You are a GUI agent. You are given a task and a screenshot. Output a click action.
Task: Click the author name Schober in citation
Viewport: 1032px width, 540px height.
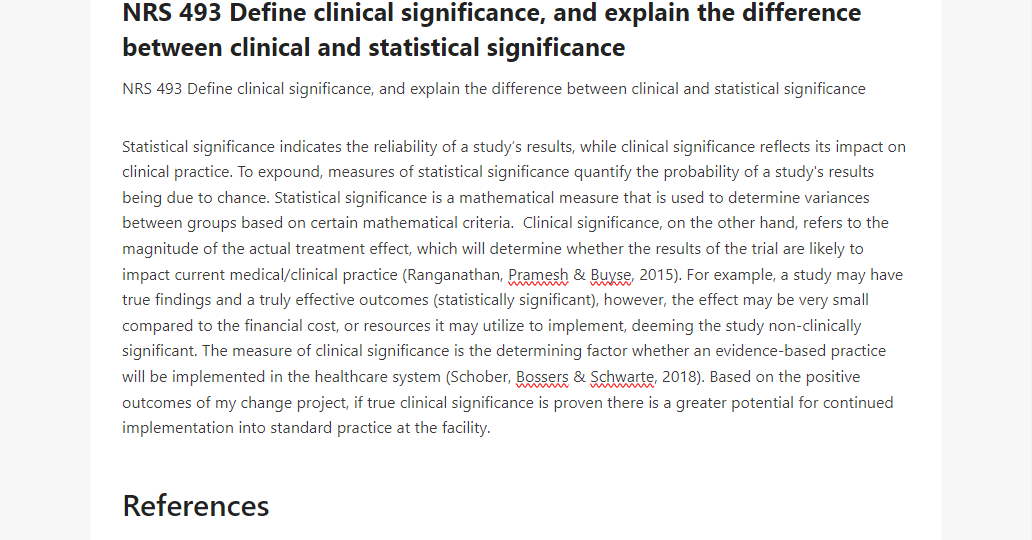pyautogui.click(x=480, y=377)
